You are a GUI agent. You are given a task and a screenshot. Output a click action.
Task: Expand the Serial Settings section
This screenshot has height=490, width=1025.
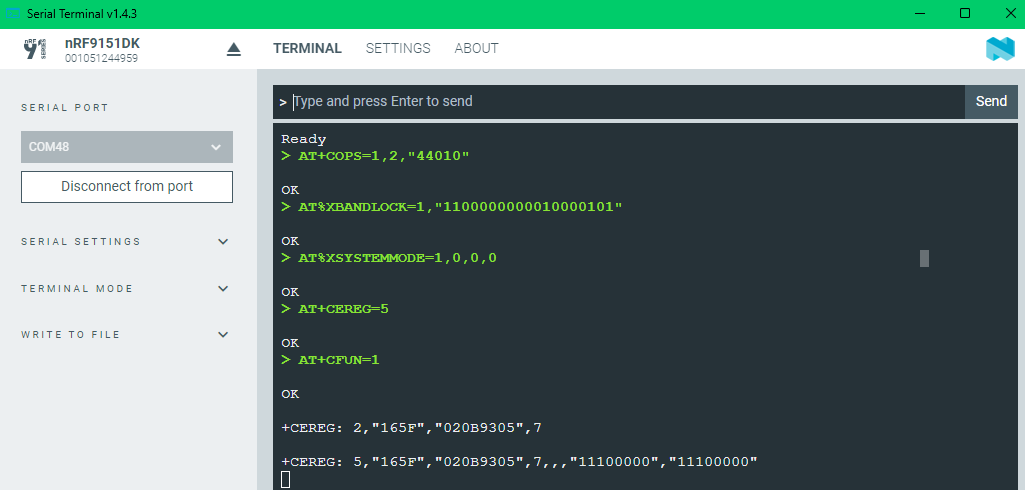[x=126, y=242]
